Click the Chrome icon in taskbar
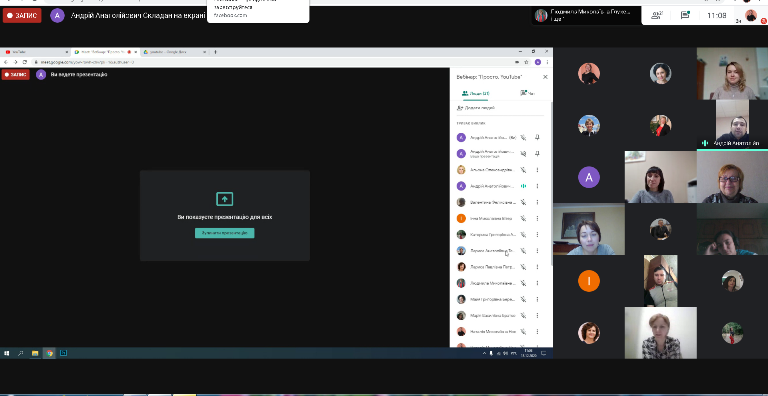768x396 pixels. tap(49, 353)
